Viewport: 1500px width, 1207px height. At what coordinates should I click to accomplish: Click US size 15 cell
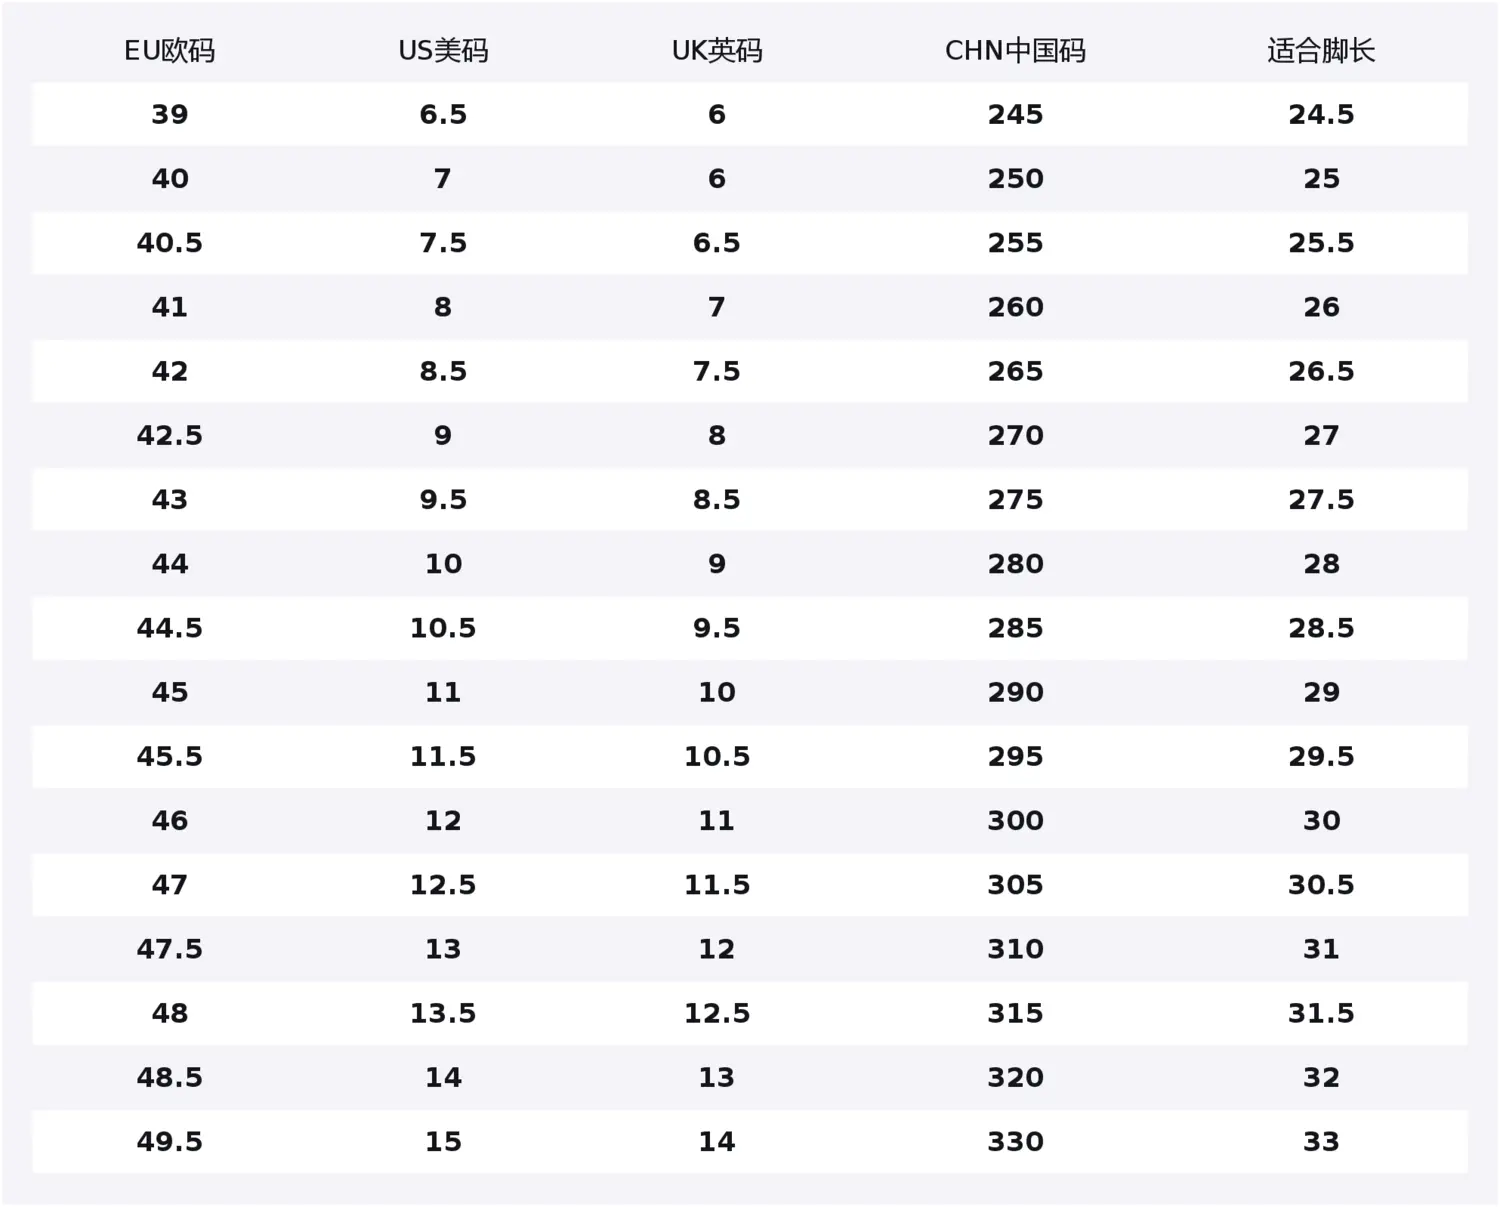pos(443,1142)
